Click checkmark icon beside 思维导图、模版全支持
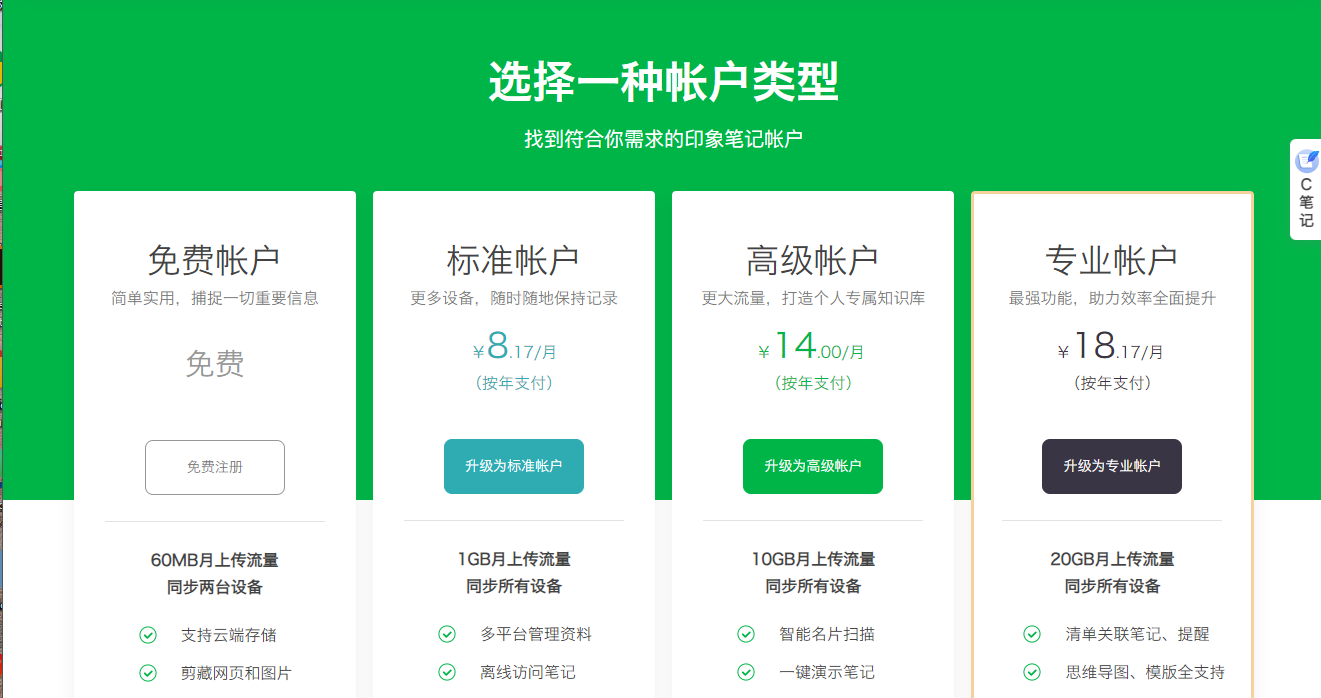 [1032, 672]
